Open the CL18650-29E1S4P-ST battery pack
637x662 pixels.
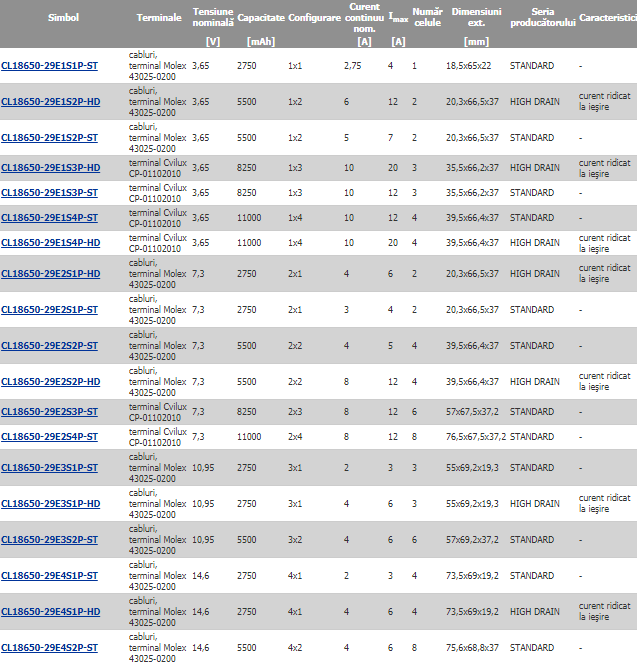tap(49, 217)
